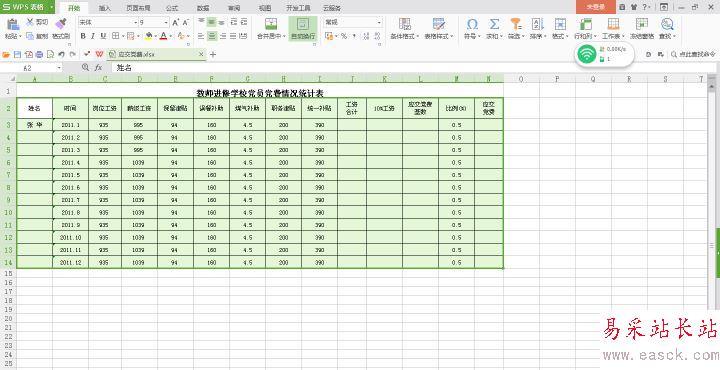The height and width of the screenshot is (370, 720).
Task: Switch to the Insert (插入) tab
Action: coord(105,8)
